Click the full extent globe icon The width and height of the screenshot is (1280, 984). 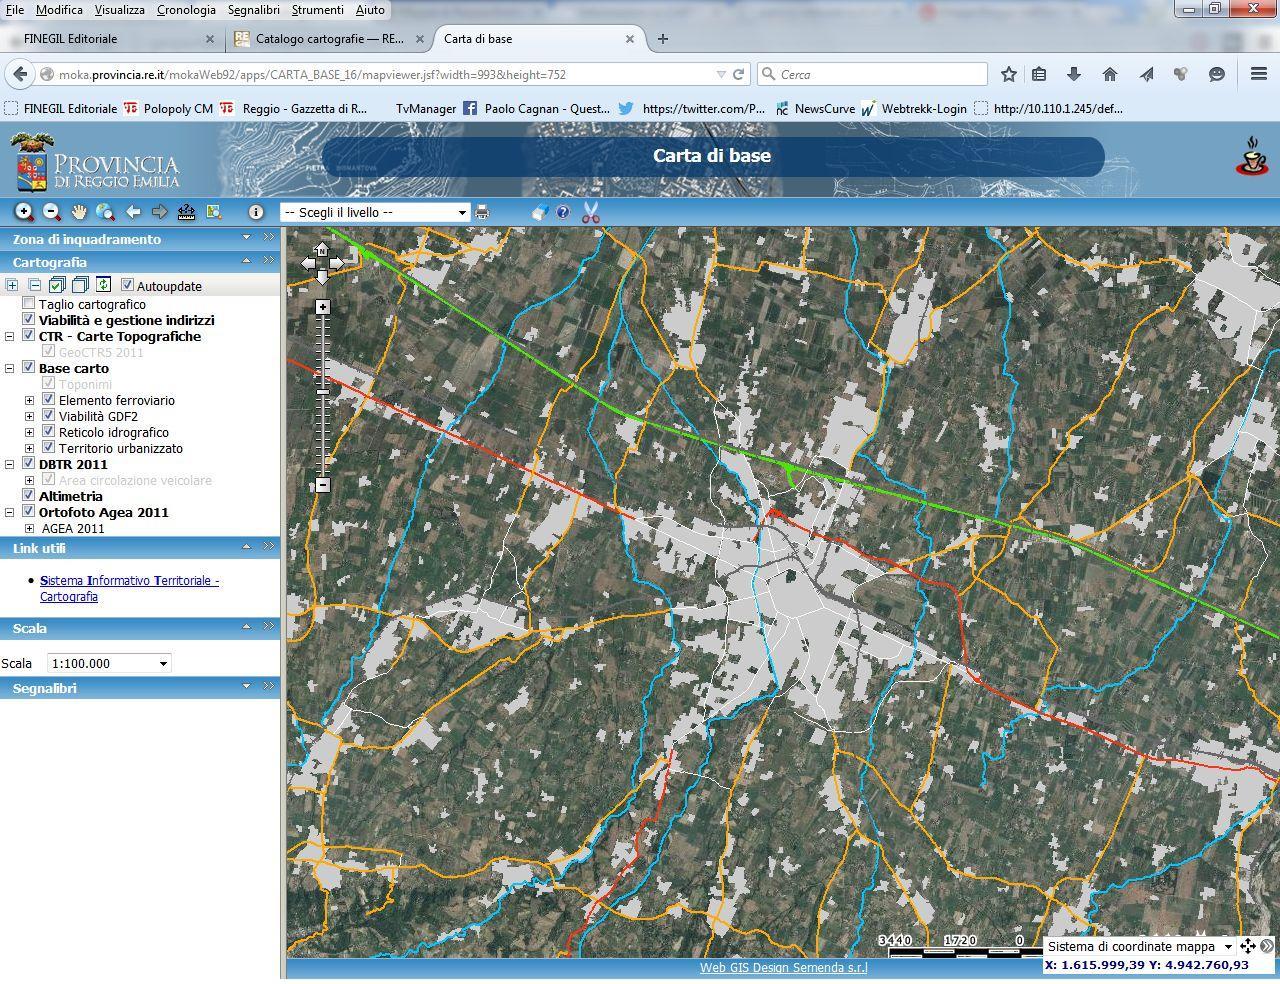click(x=105, y=212)
